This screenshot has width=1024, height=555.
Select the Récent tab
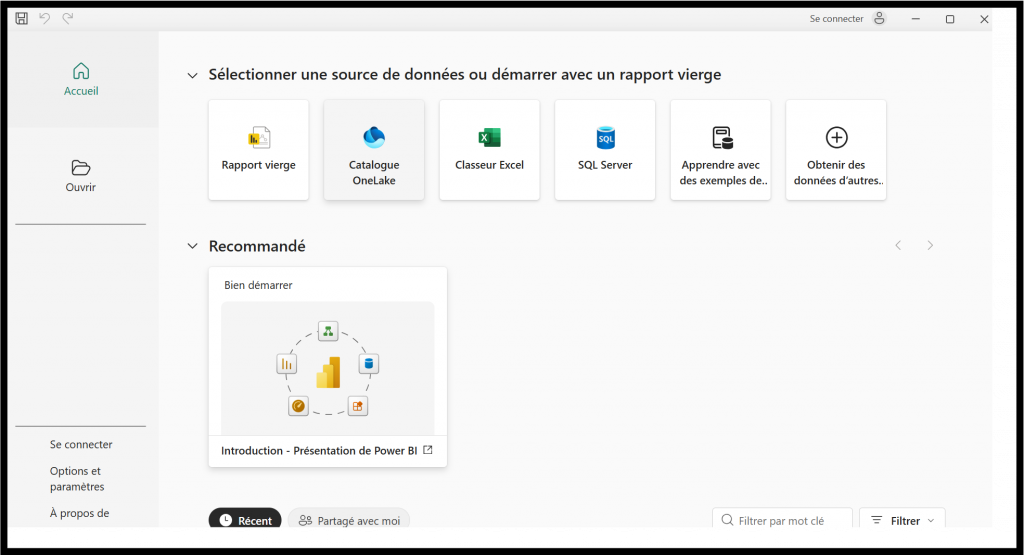(245, 520)
